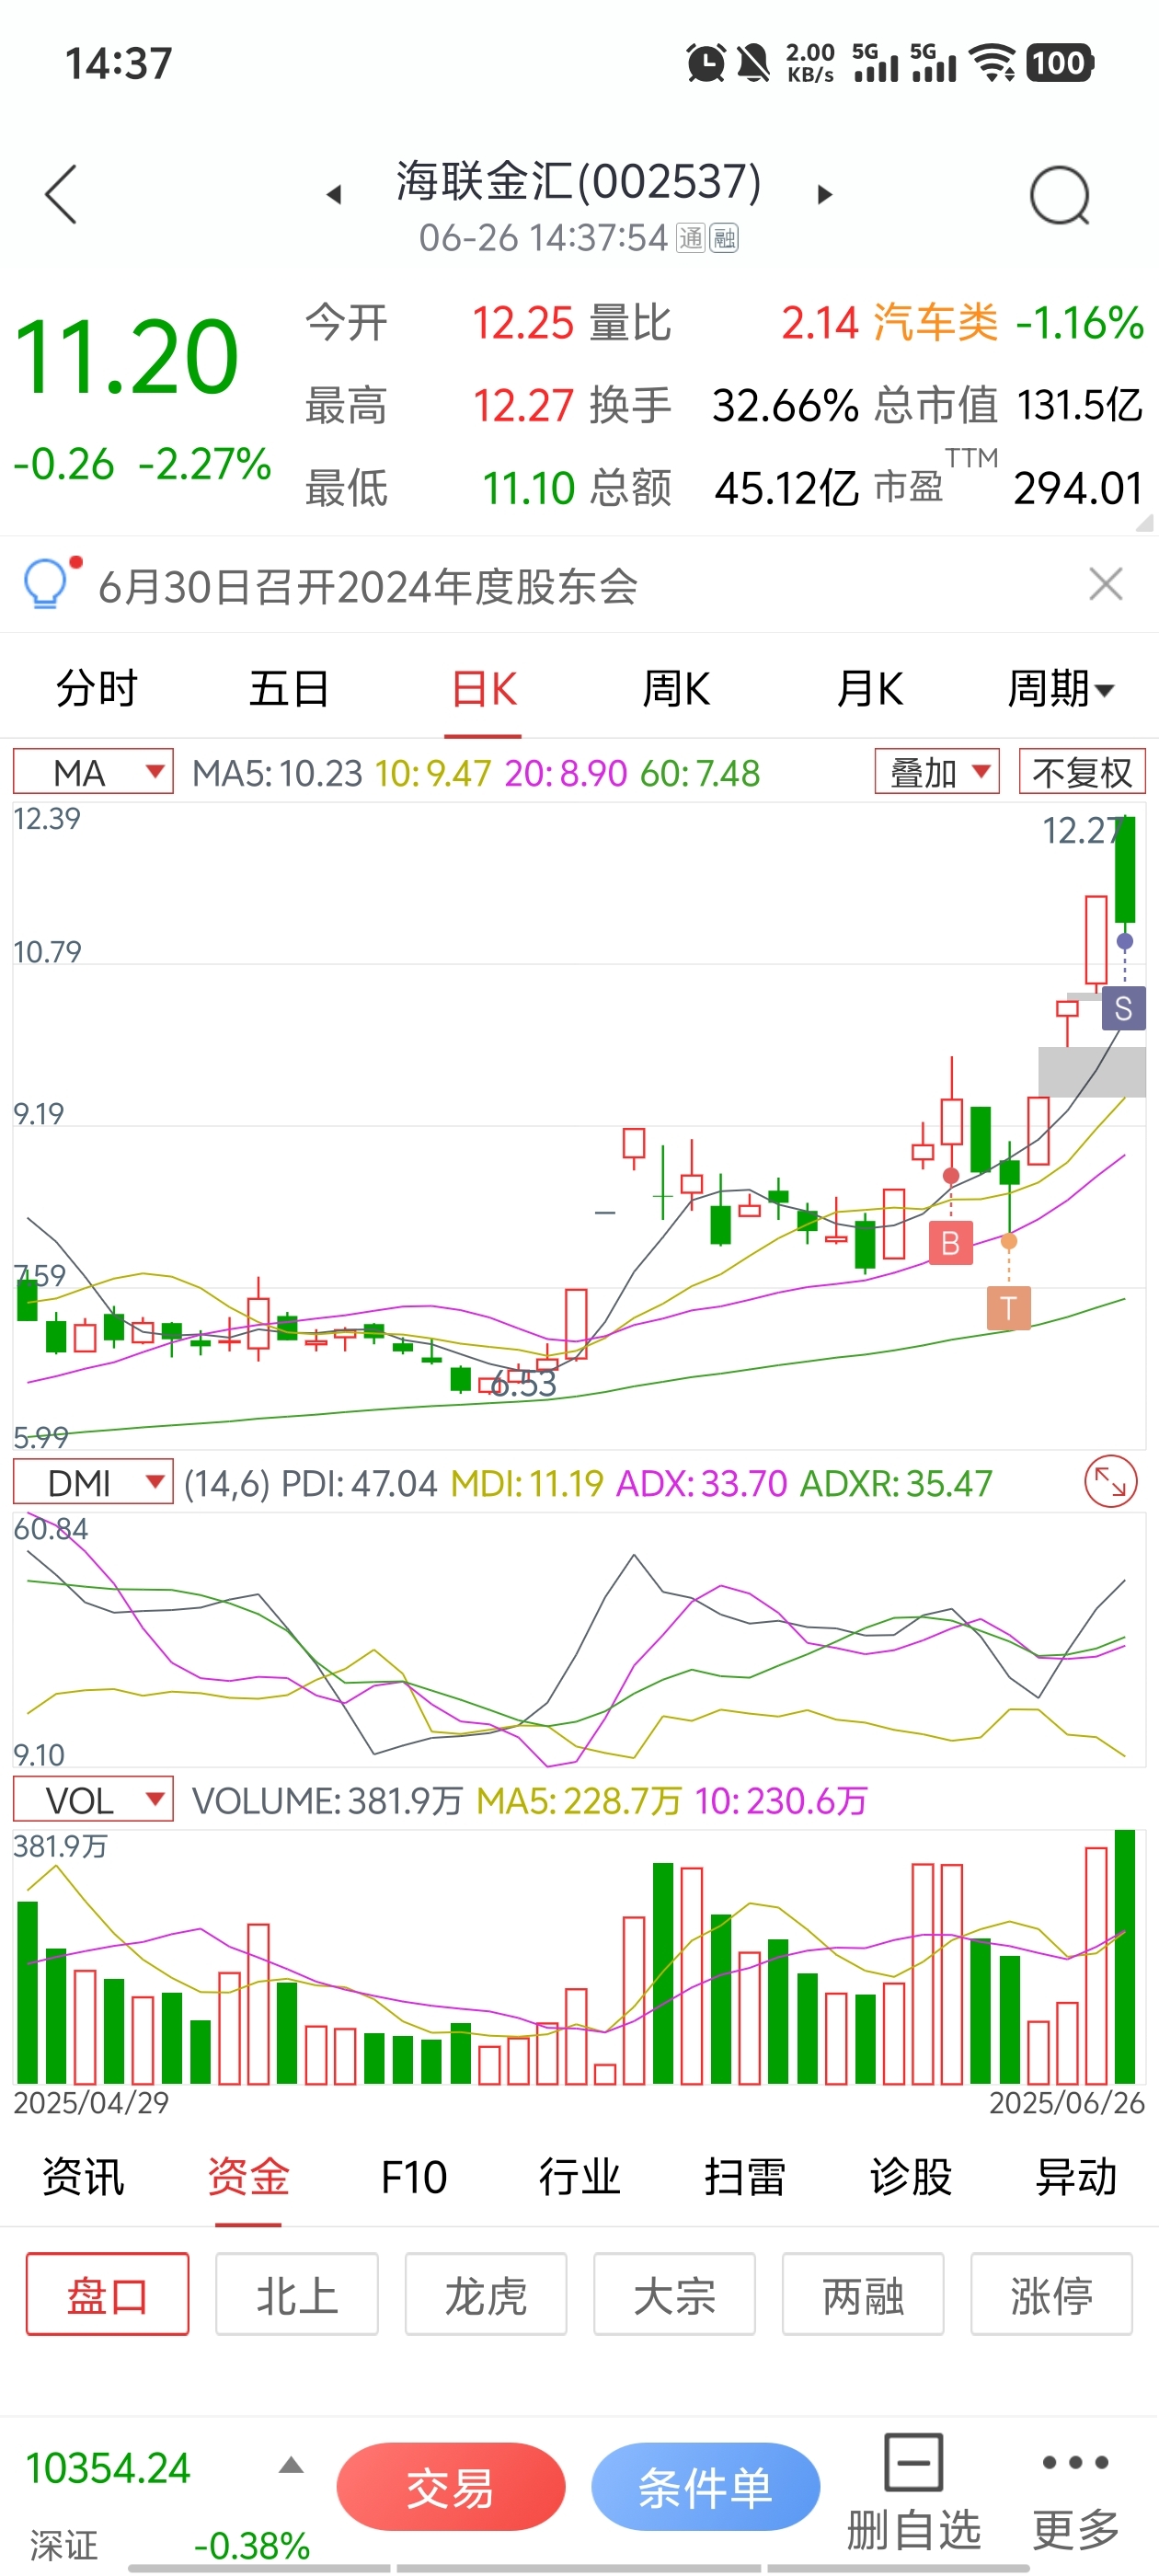Open the 行业 tab
The image size is (1159, 2576).
coord(579,2177)
